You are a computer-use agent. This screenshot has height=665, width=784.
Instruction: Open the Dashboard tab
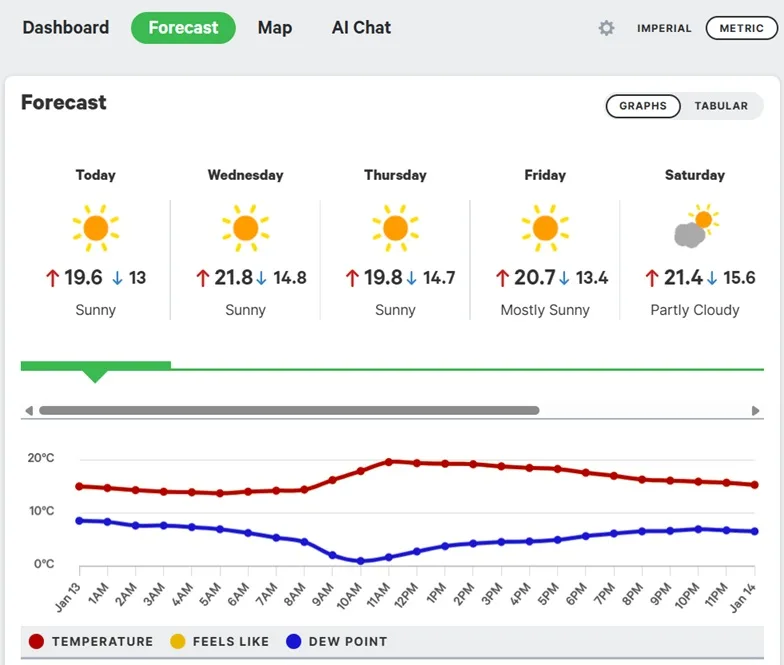(x=66, y=28)
